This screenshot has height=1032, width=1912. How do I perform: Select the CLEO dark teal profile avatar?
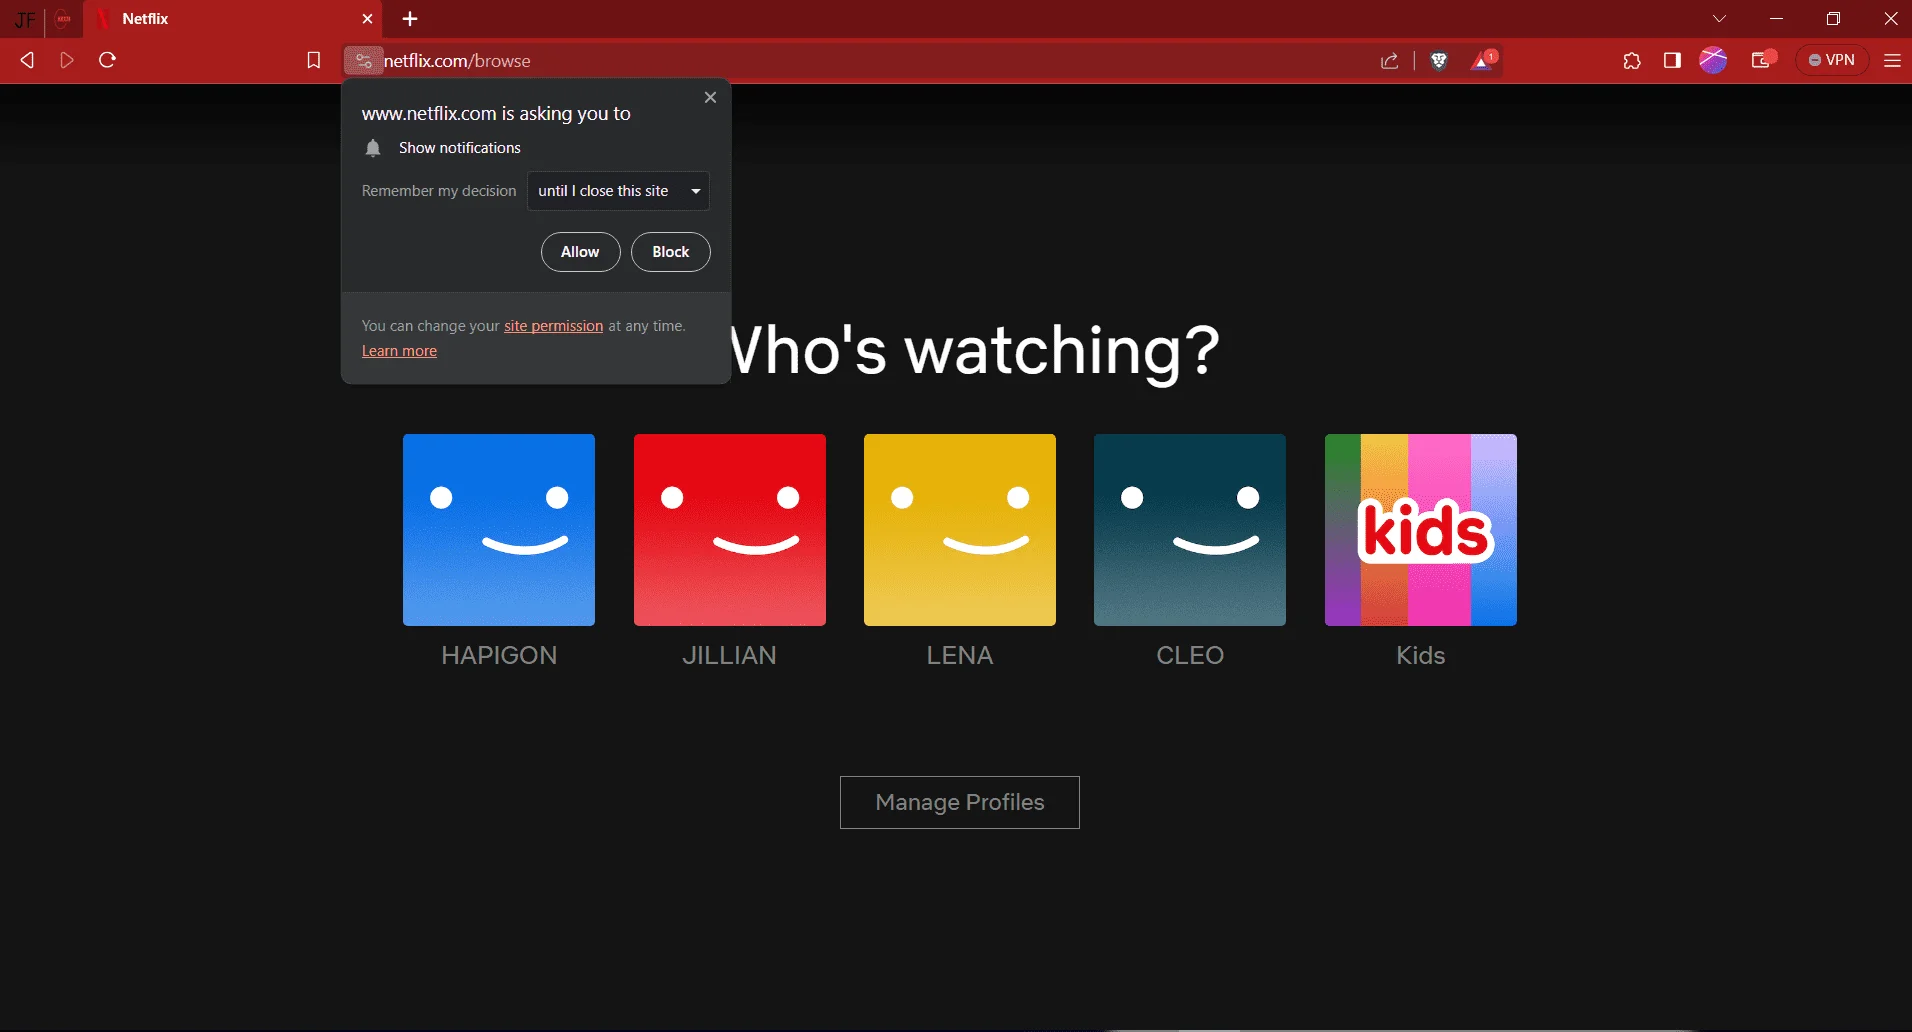click(1190, 530)
